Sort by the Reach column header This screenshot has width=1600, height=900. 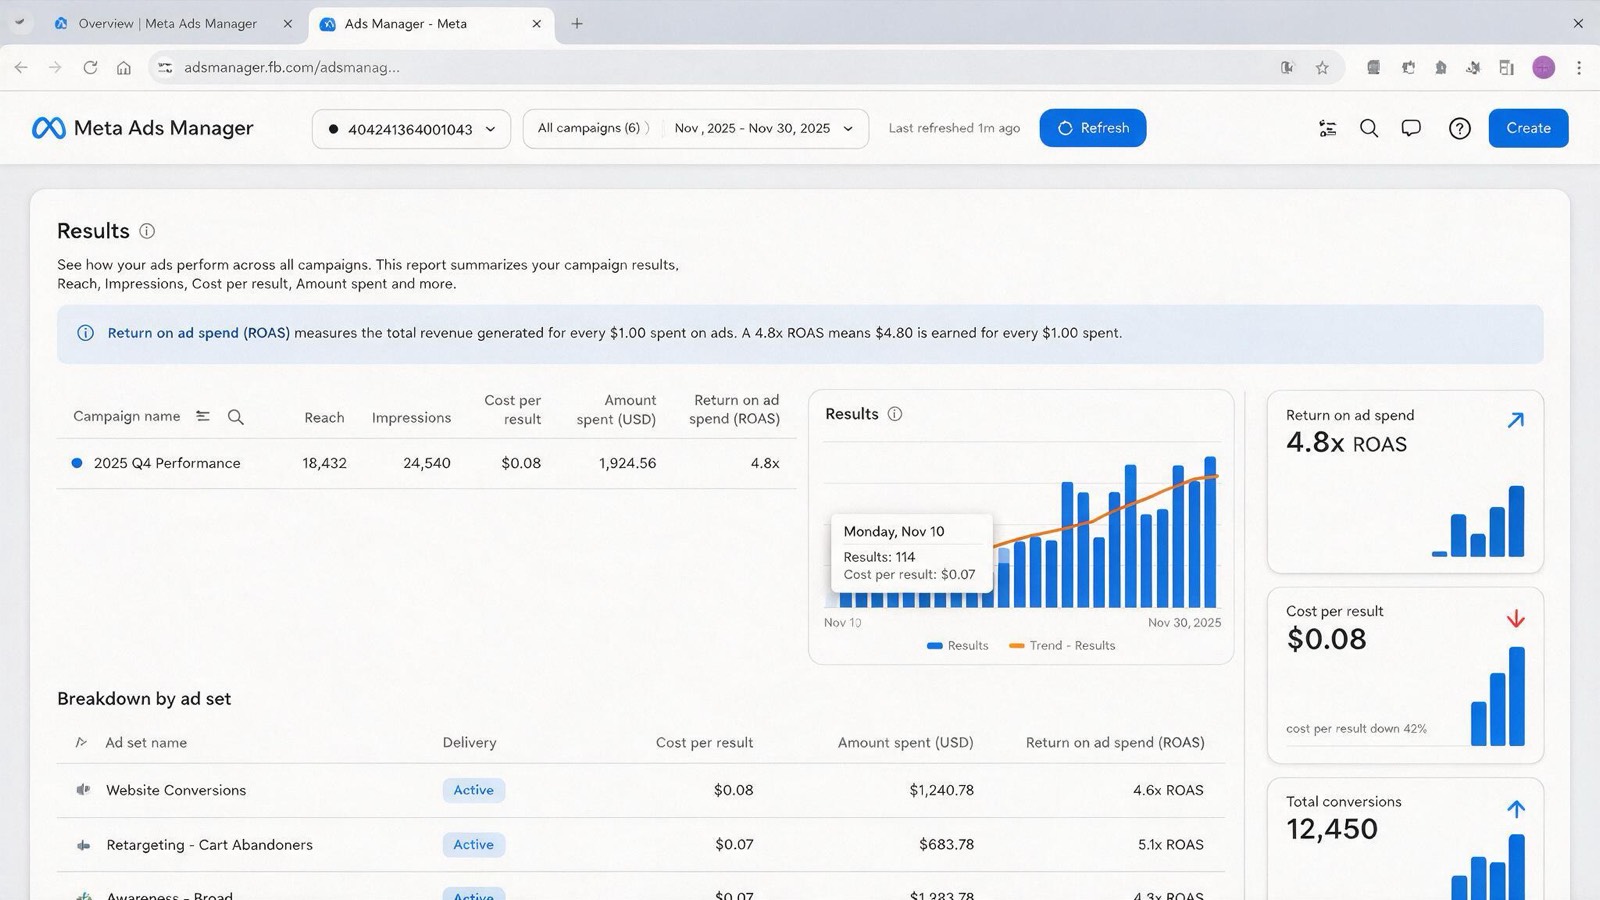click(x=324, y=418)
